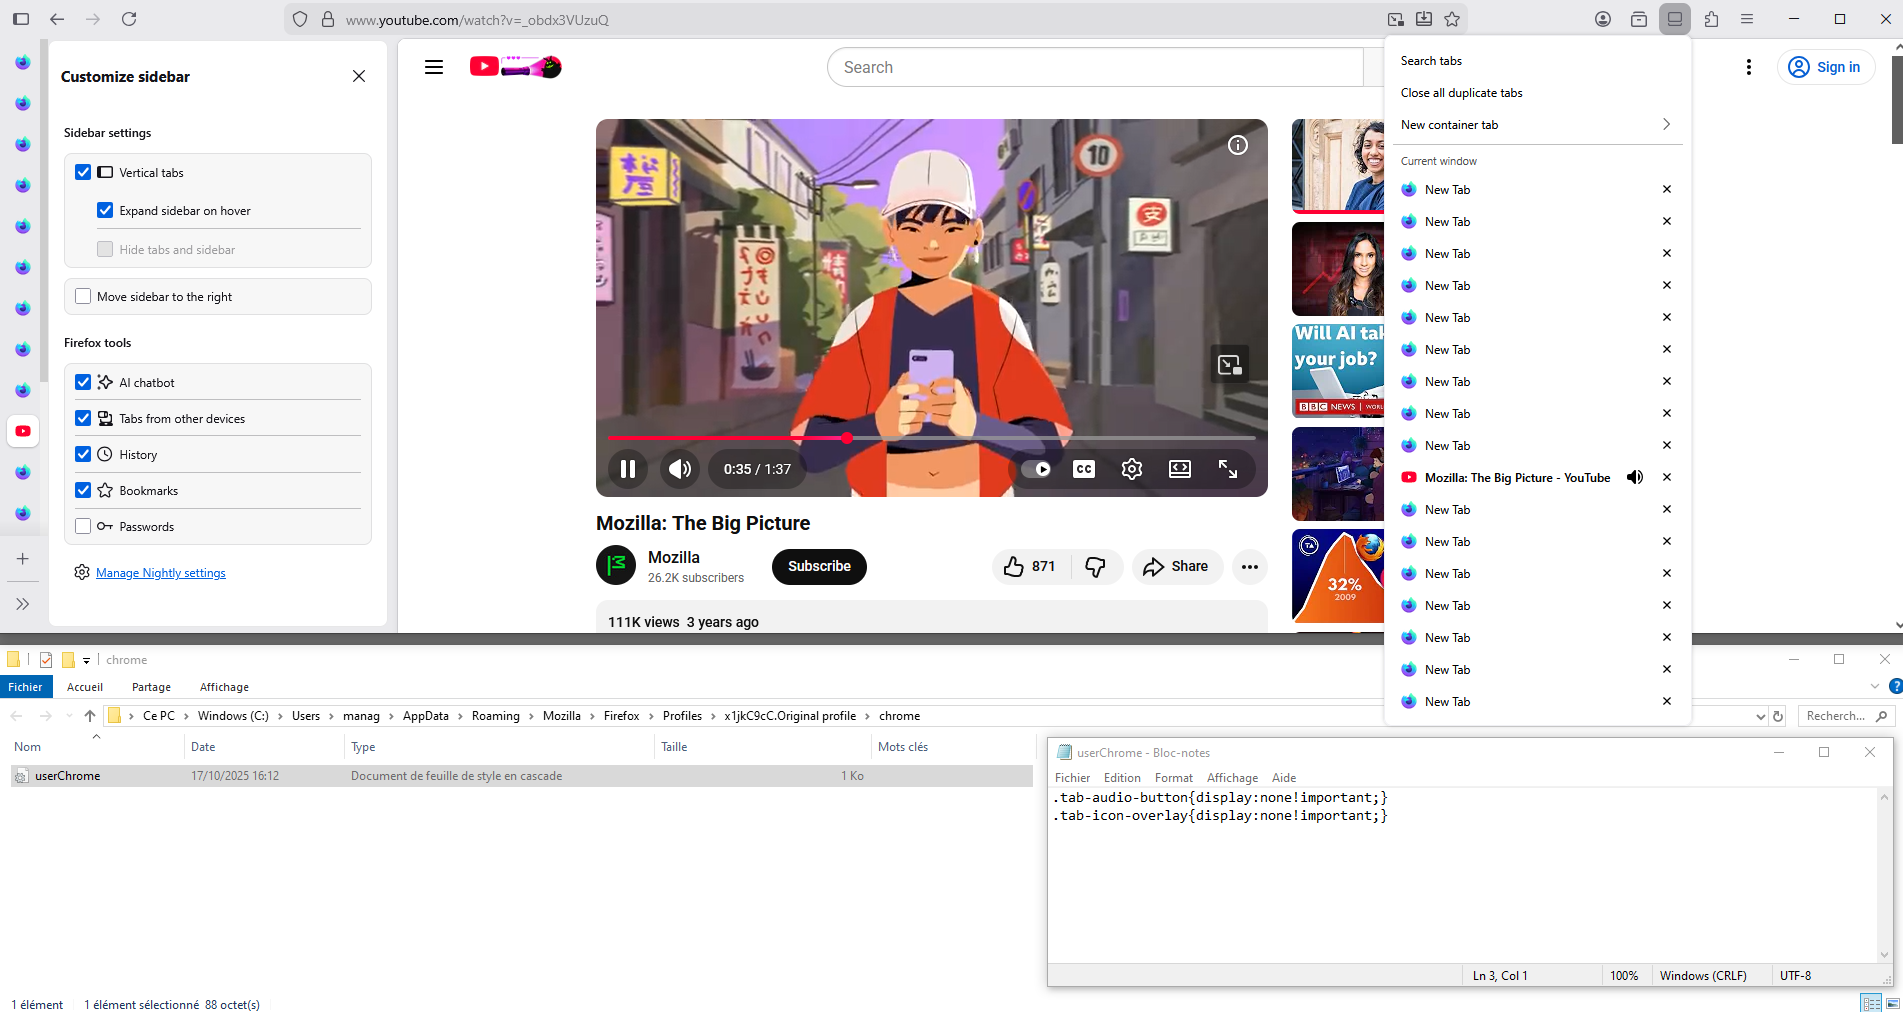The width and height of the screenshot is (1903, 1012).
Task: Click the YouTube search field
Action: point(1095,67)
